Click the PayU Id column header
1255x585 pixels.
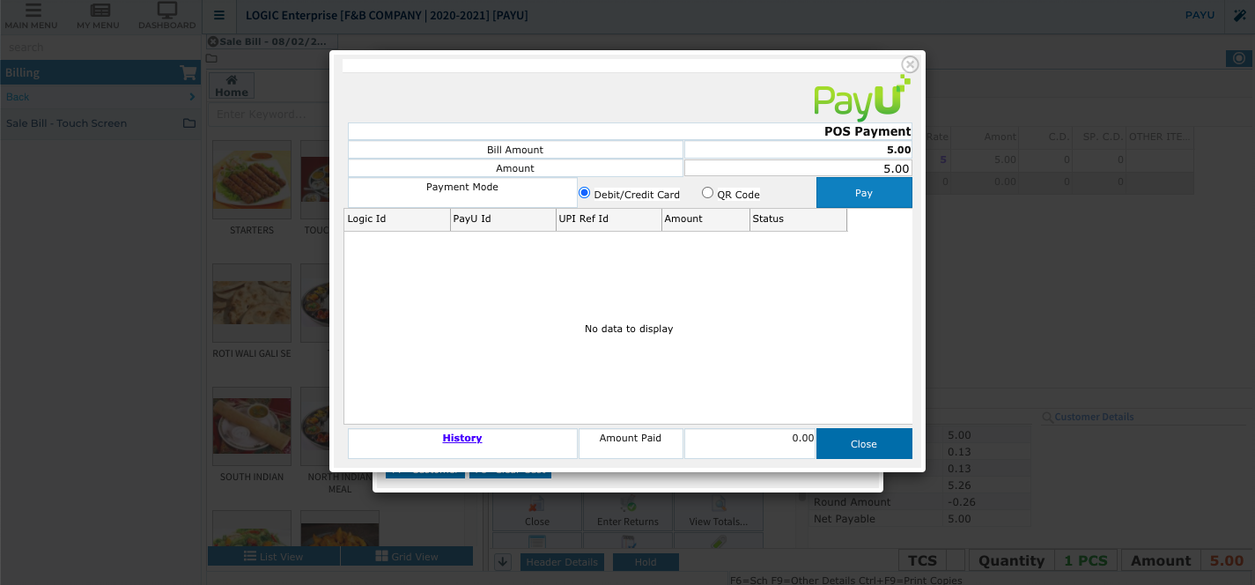(503, 219)
